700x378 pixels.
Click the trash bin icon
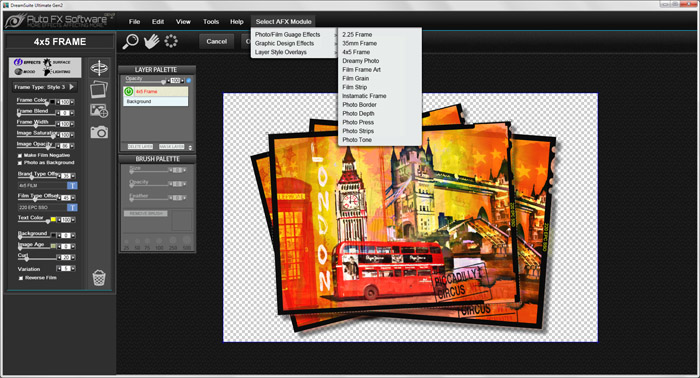99,278
